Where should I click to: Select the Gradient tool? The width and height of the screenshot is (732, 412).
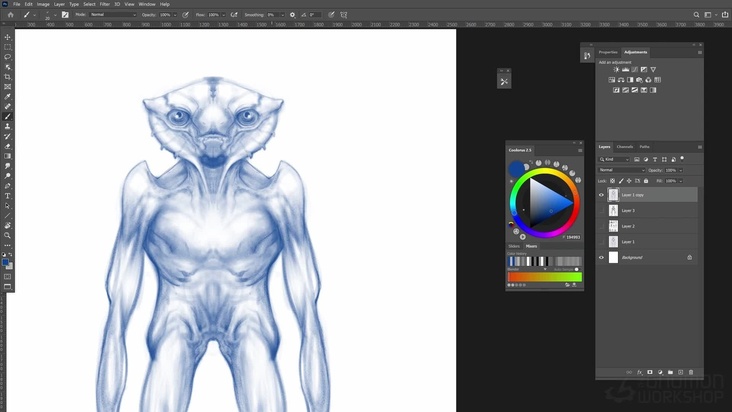click(7, 156)
